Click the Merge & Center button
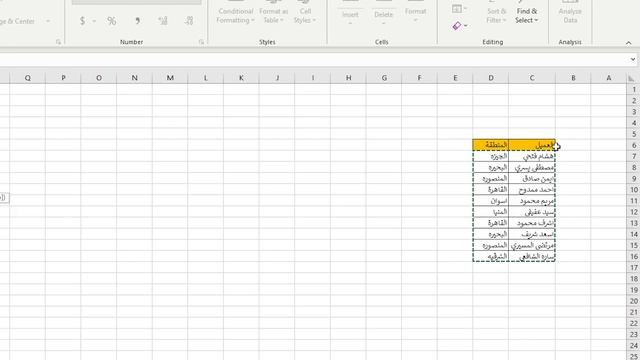640x360 pixels. 17,21
